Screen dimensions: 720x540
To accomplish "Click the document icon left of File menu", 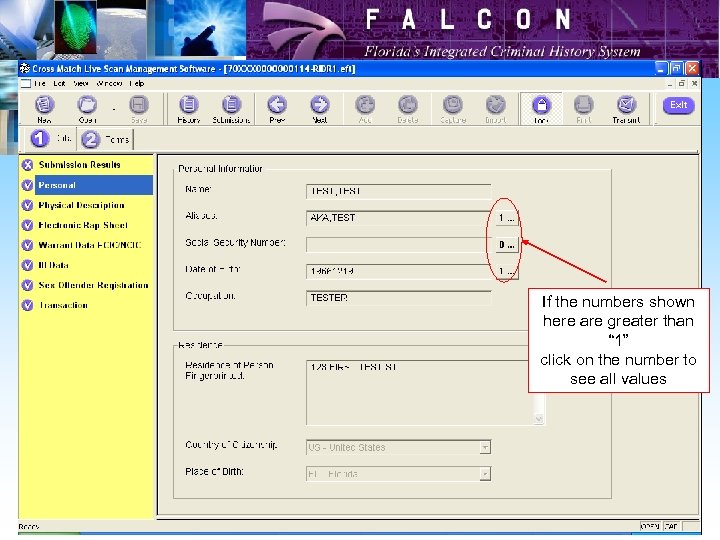I will click(26, 84).
